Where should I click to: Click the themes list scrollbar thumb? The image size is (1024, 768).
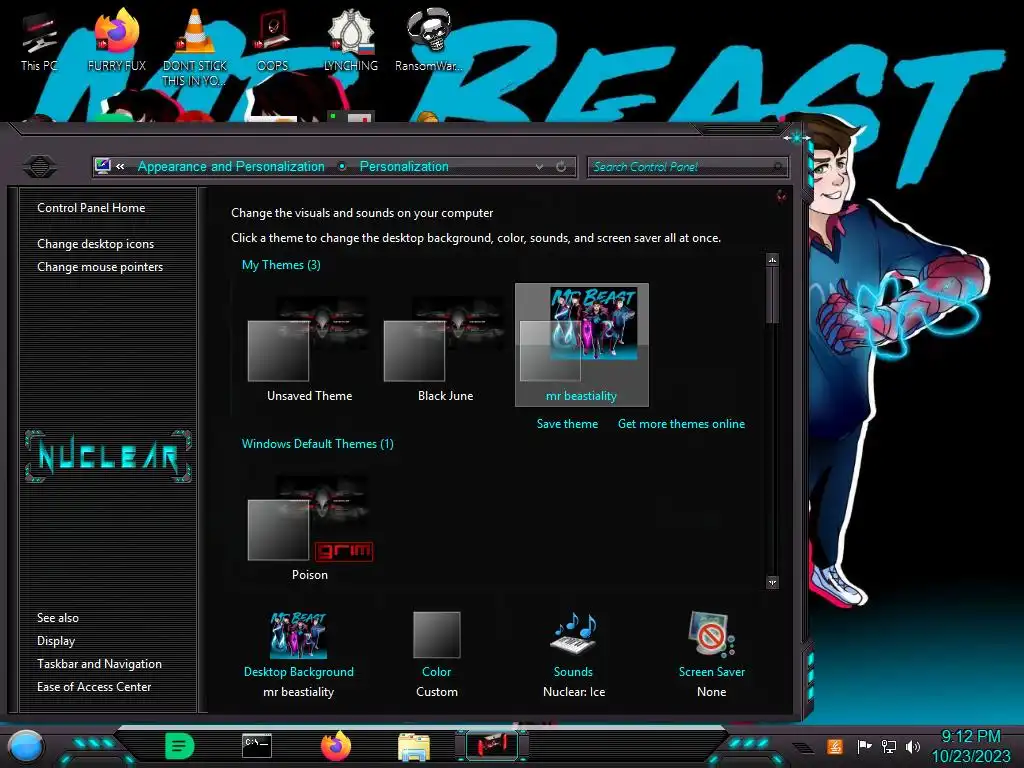[773, 295]
